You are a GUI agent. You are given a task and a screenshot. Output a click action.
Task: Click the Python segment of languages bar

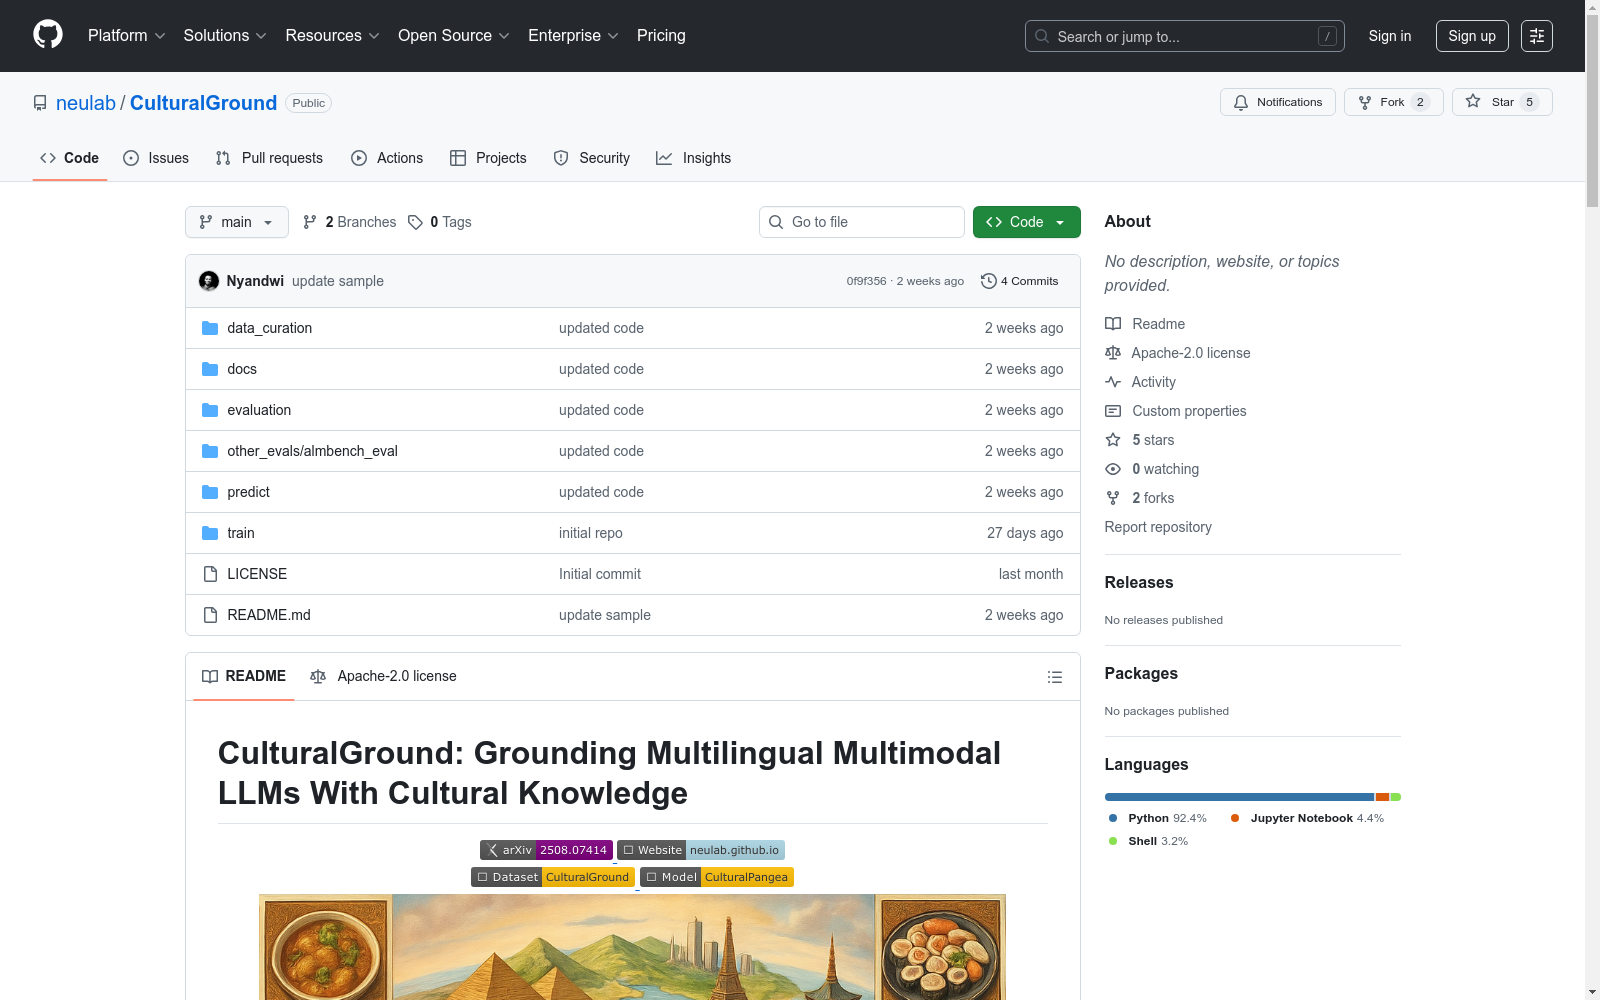pos(1239,797)
